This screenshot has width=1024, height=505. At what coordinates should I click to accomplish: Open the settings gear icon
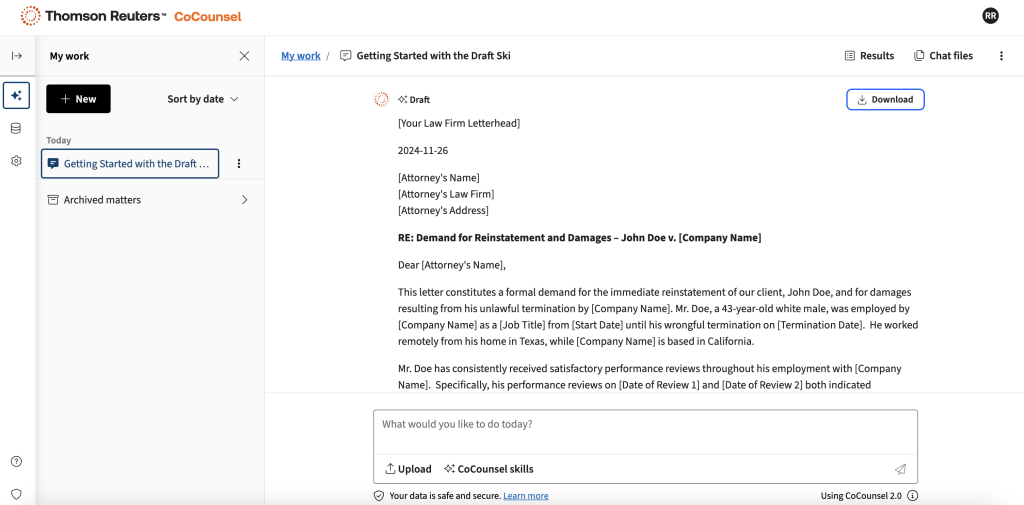click(16, 161)
